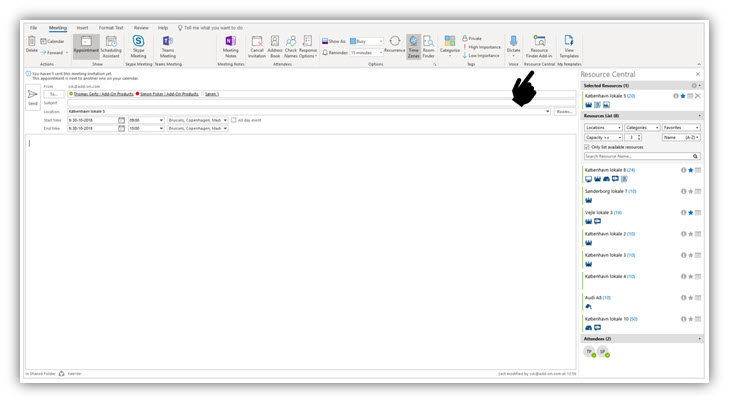Open OneNote Meeting Notes
729x403 pixels.
point(231,46)
